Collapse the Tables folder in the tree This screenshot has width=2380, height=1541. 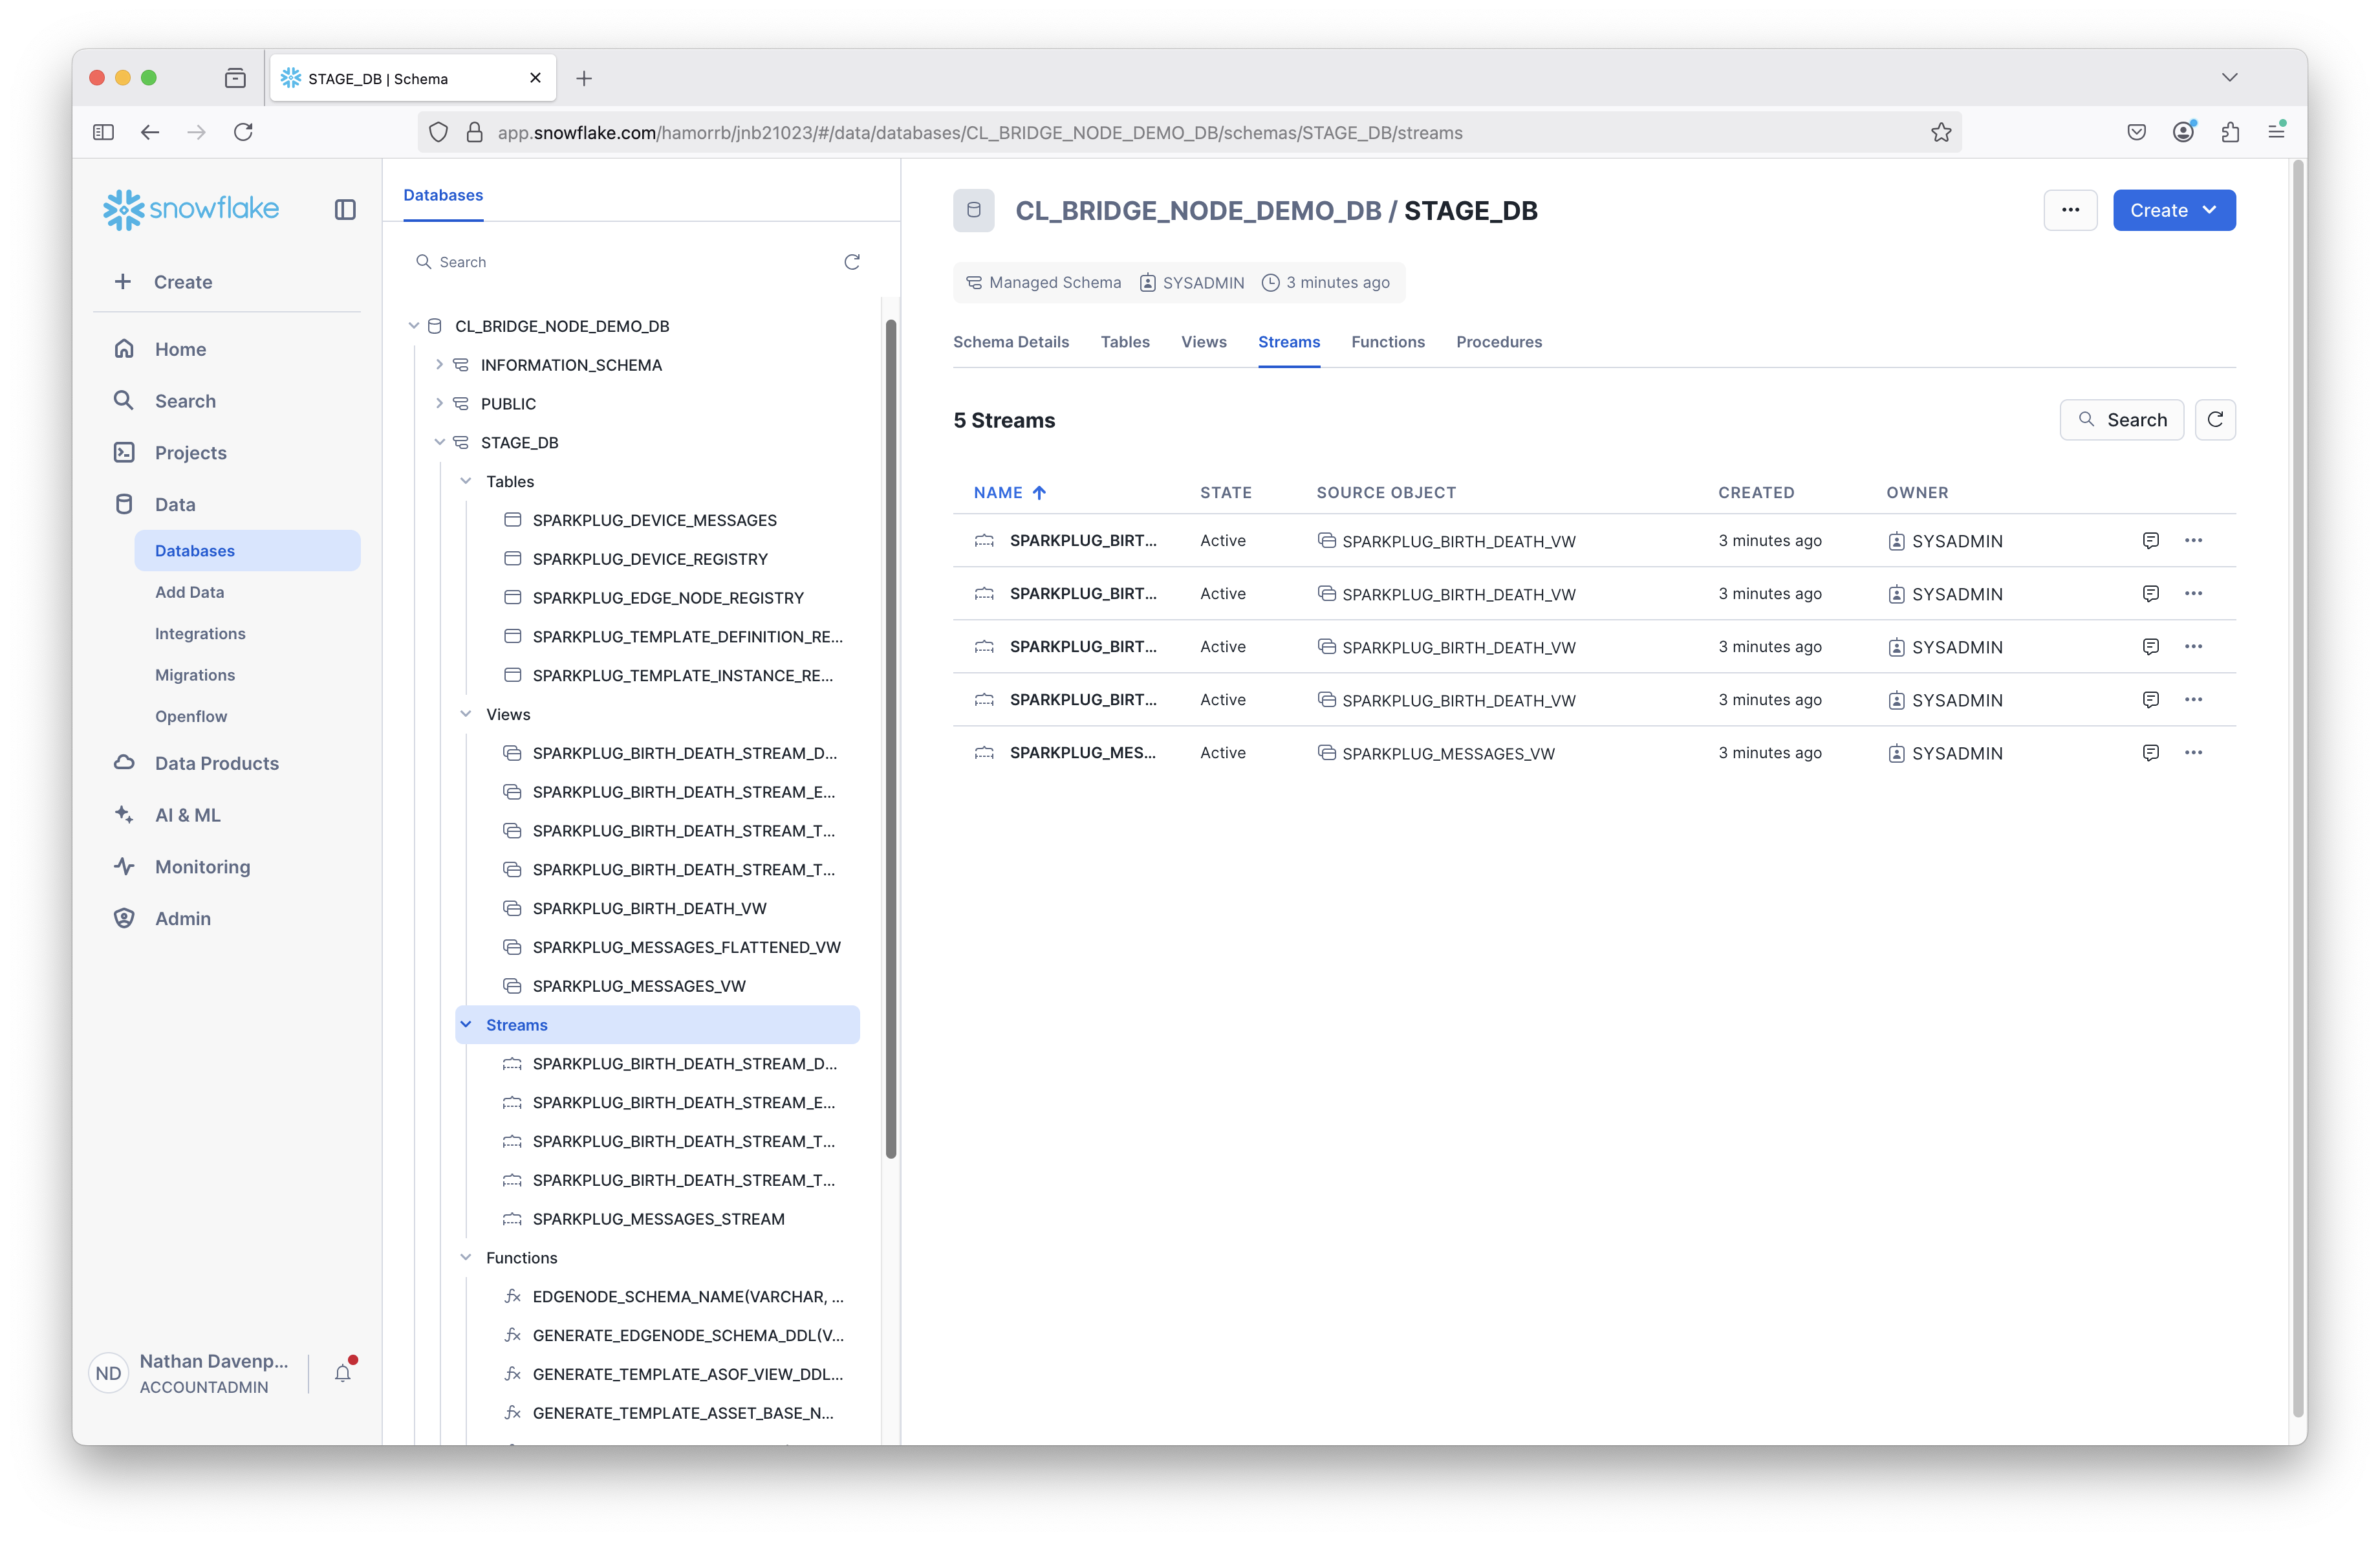(465, 481)
